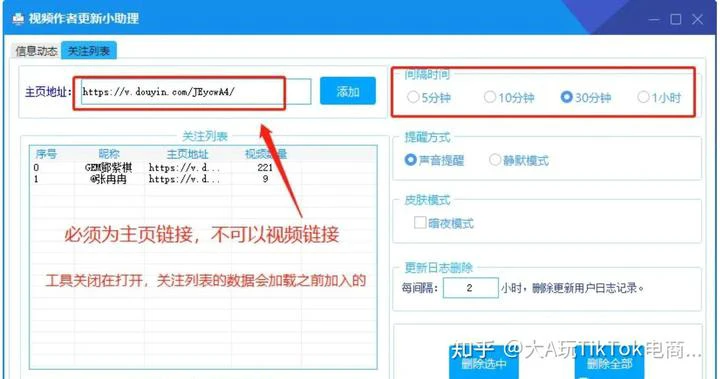Screen dimensions: 720x379
Task: Choose the 30分钟 interval radio button
Action: click(586, 97)
